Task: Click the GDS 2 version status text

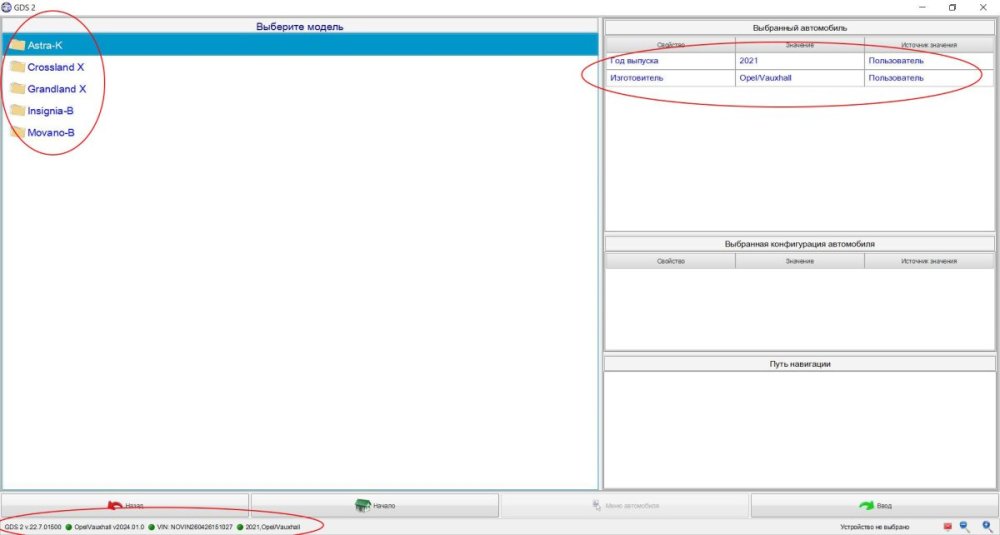Action: click(x=33, y=527)
